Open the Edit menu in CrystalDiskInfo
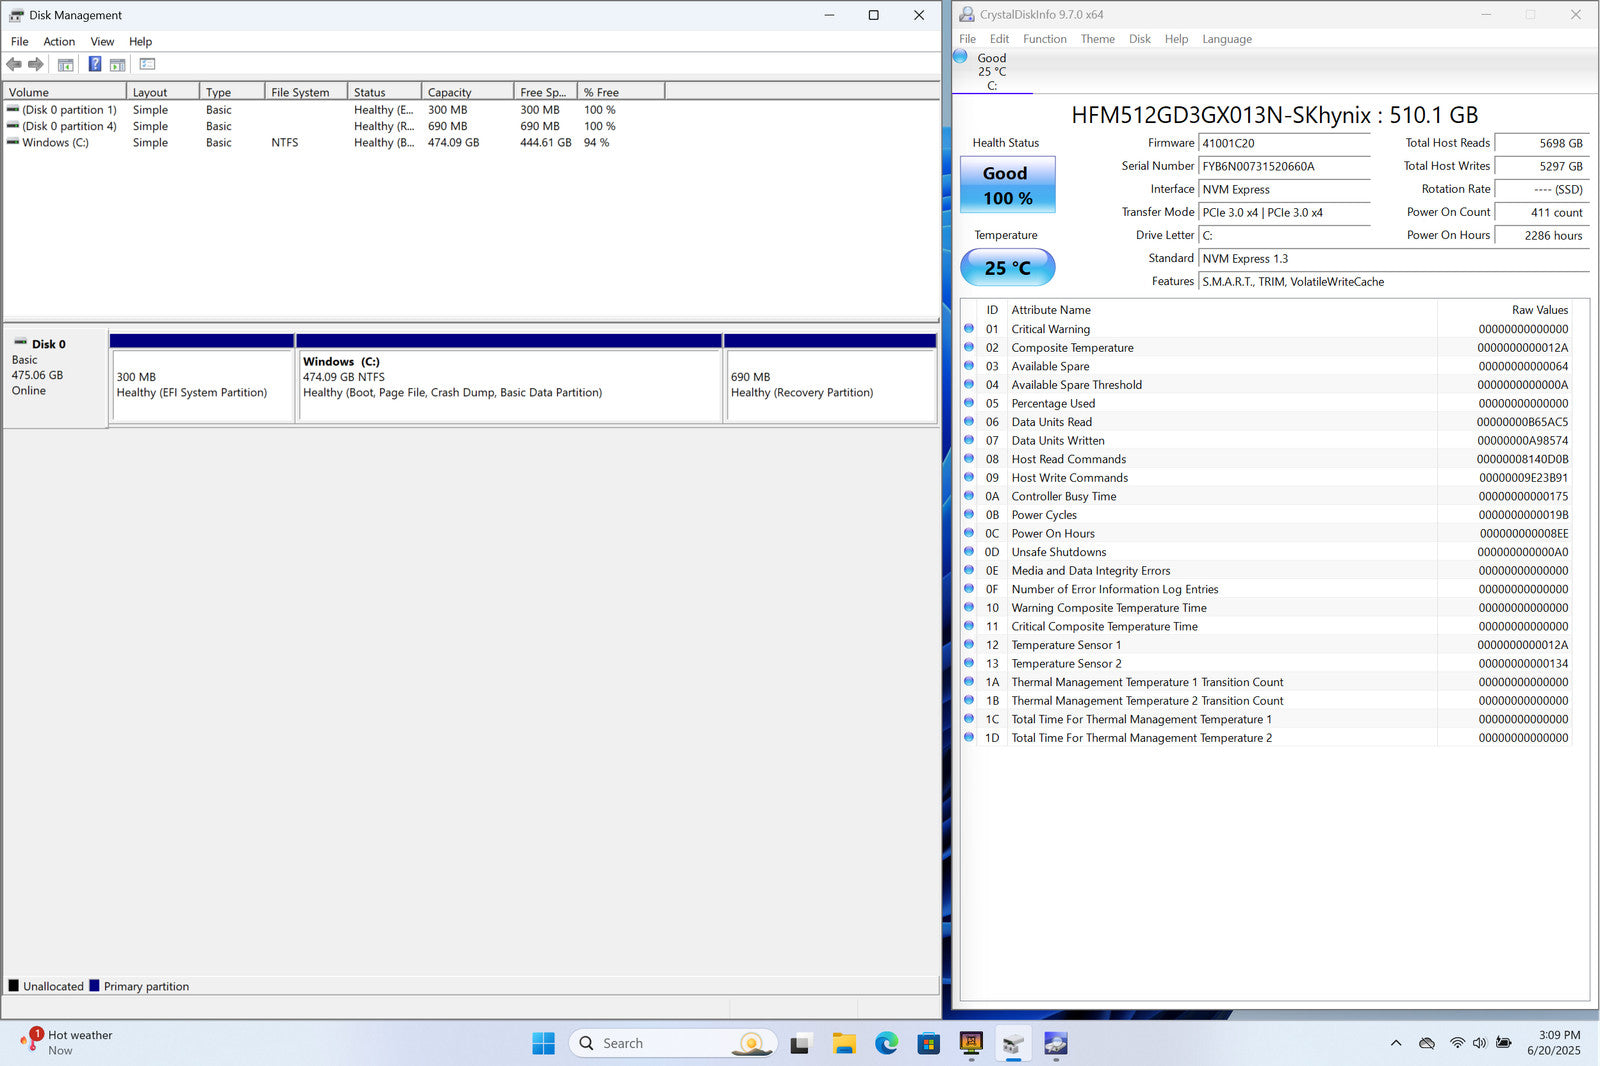 point(999,39)
